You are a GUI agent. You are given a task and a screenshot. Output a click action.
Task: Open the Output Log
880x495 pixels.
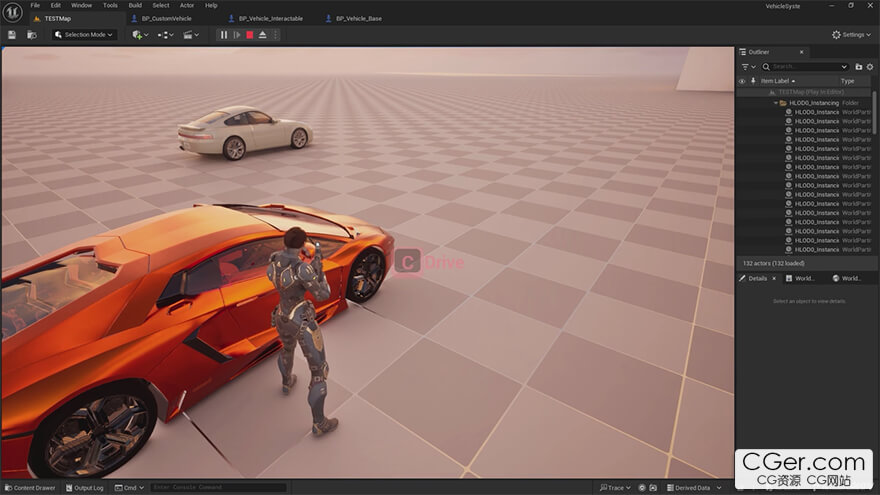[85, 488]
